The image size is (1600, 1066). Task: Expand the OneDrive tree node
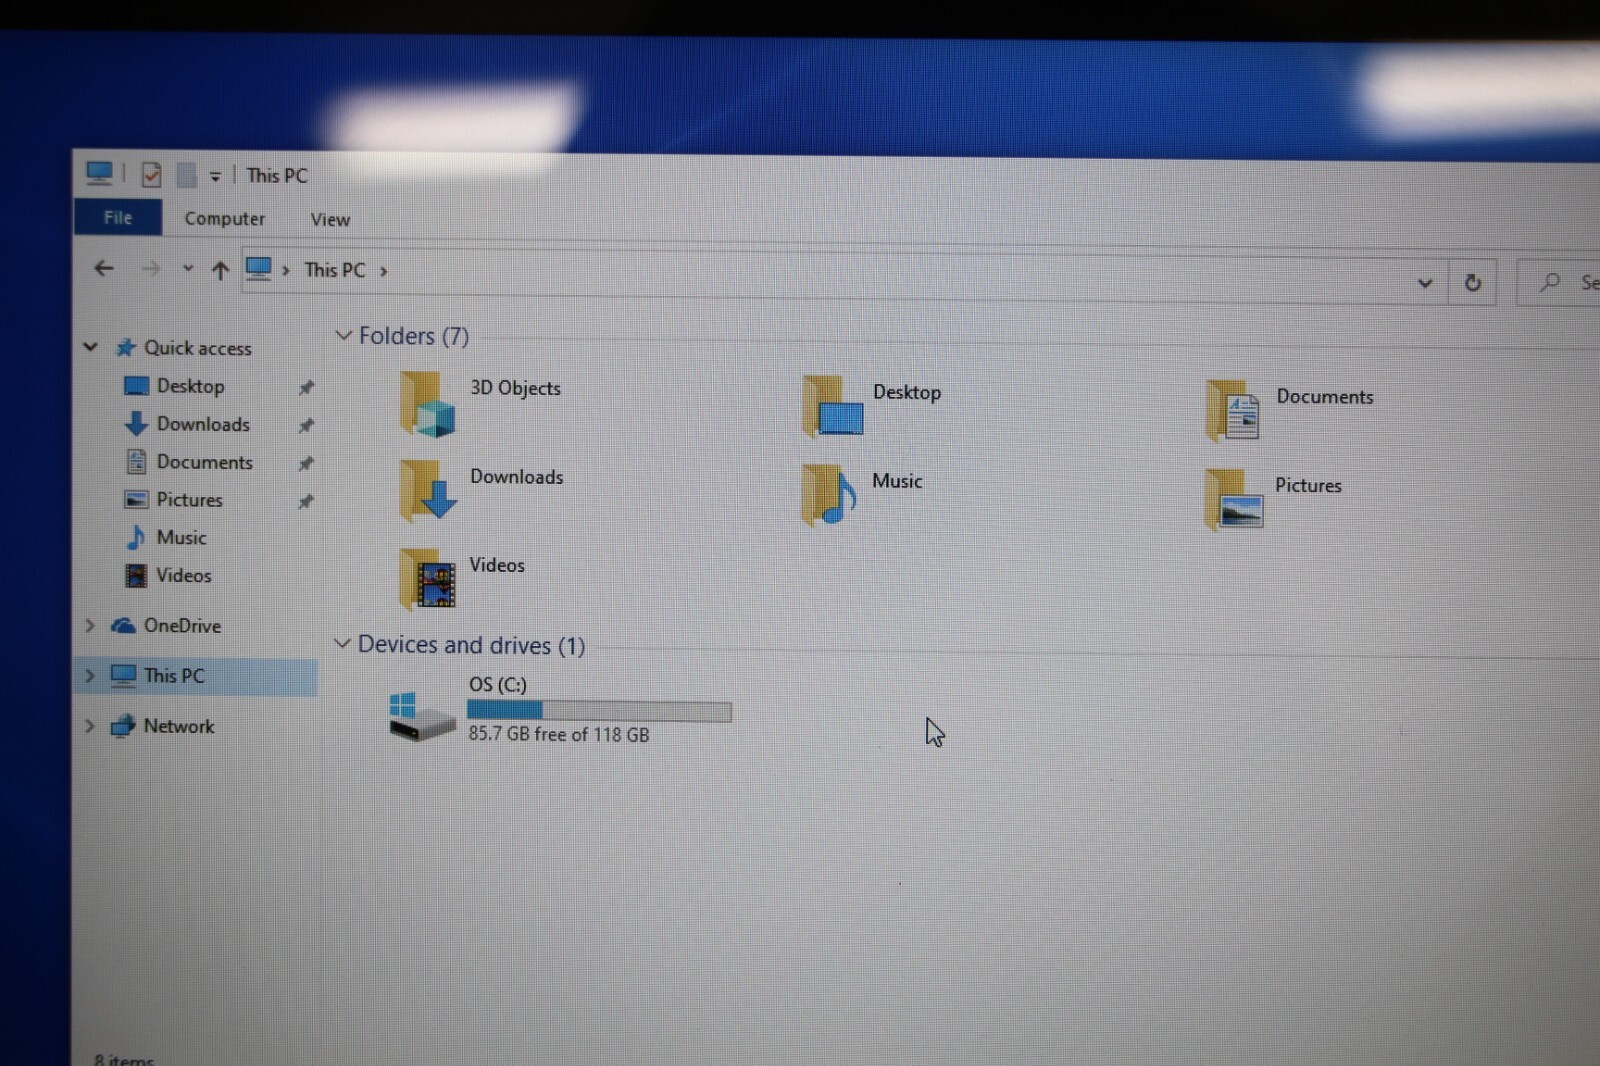89,625
